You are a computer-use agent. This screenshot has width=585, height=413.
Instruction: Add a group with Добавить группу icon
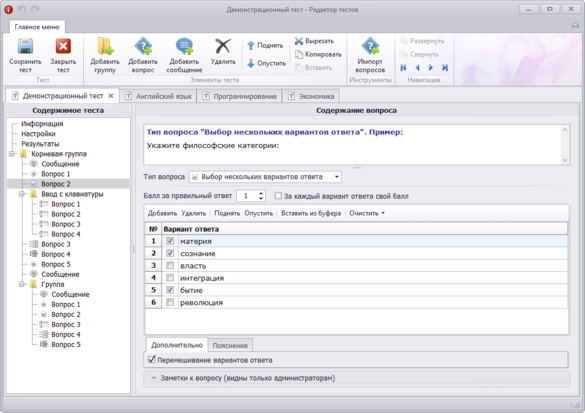105,47
